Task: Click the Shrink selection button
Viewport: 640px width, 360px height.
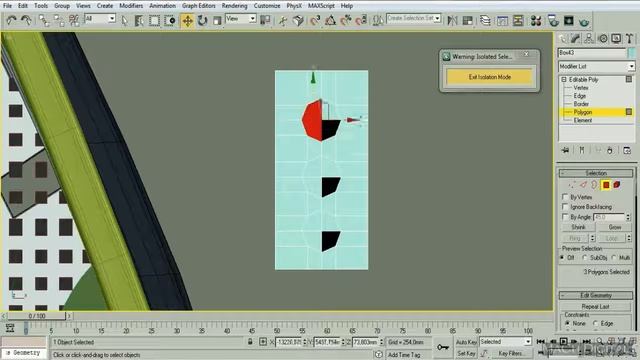Action: tap(578, 227)
